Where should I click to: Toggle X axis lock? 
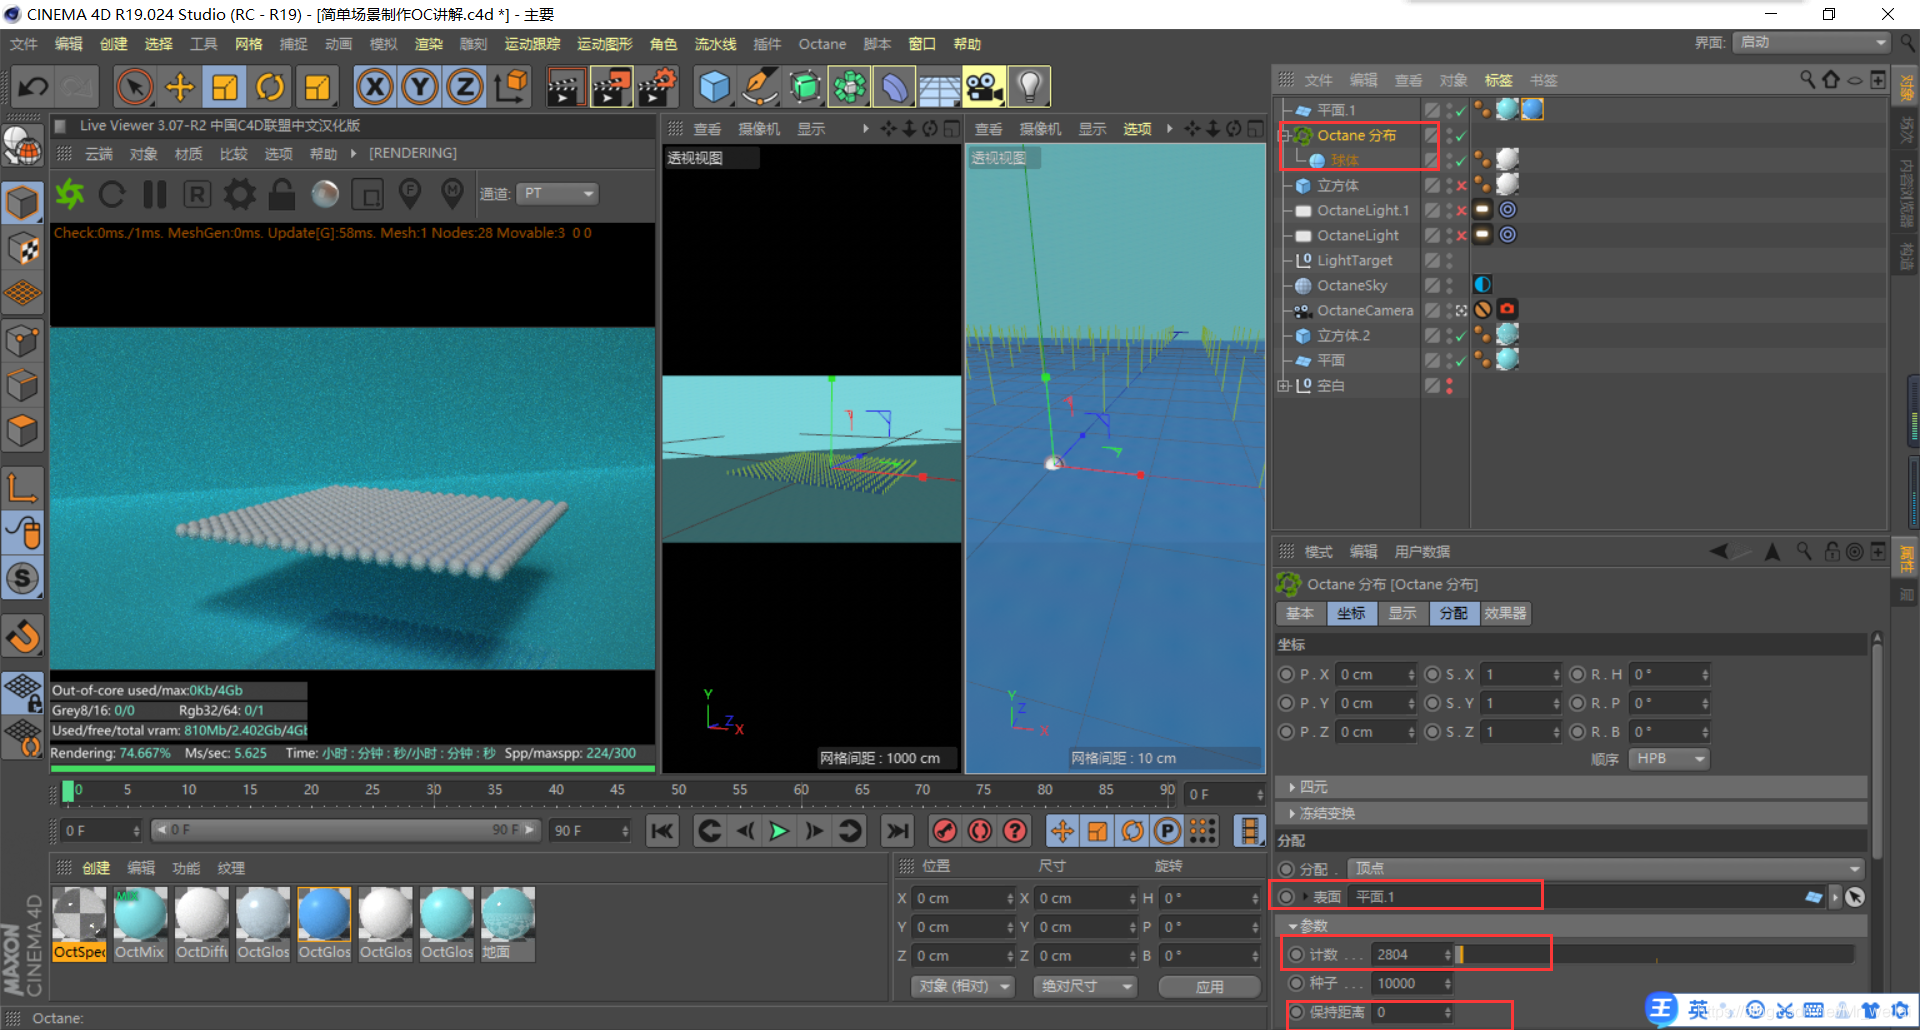click(374, 87)
